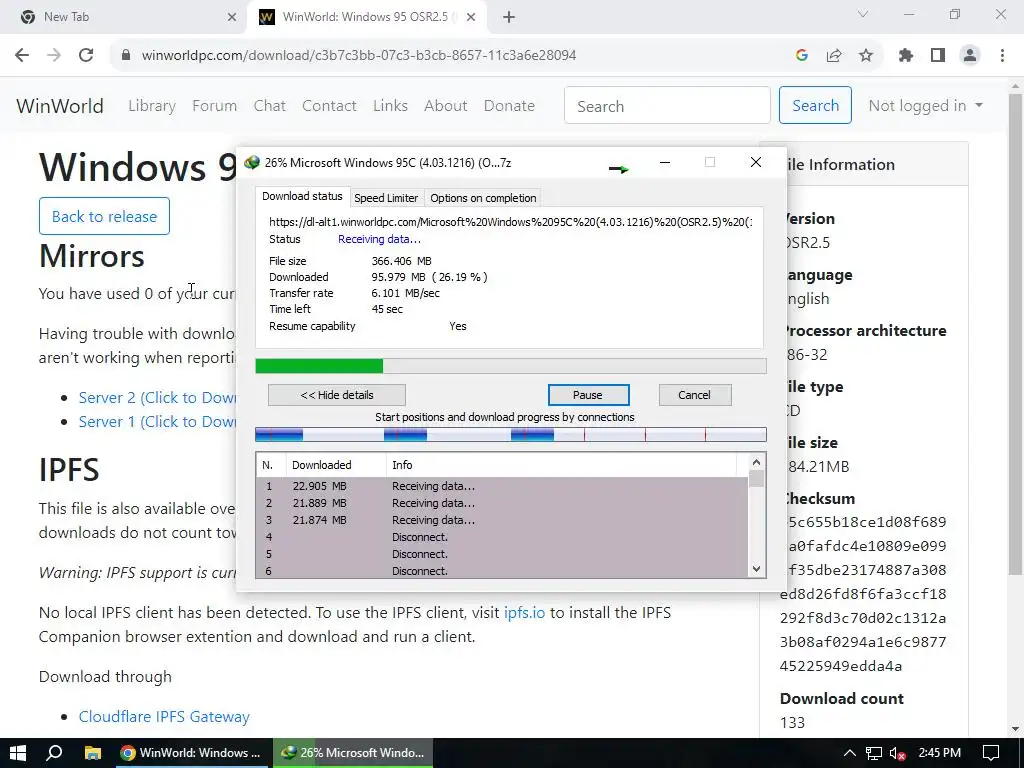Viewport: 1024px width, 768px height.
Task: Click the padlock site info icon
Action: tap(126, 56)
